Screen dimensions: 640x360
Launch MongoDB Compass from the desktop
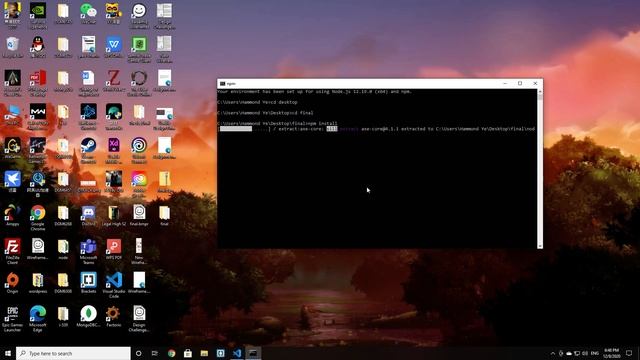click(x=88, y=316)
